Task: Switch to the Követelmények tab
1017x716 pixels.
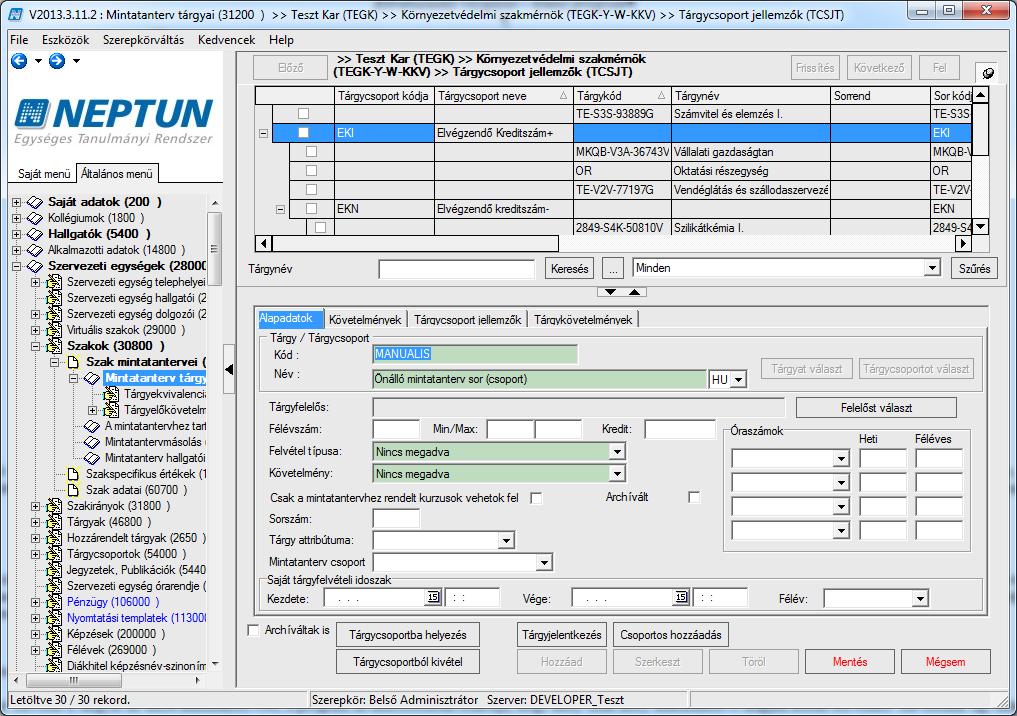Action: pos(365,320)
